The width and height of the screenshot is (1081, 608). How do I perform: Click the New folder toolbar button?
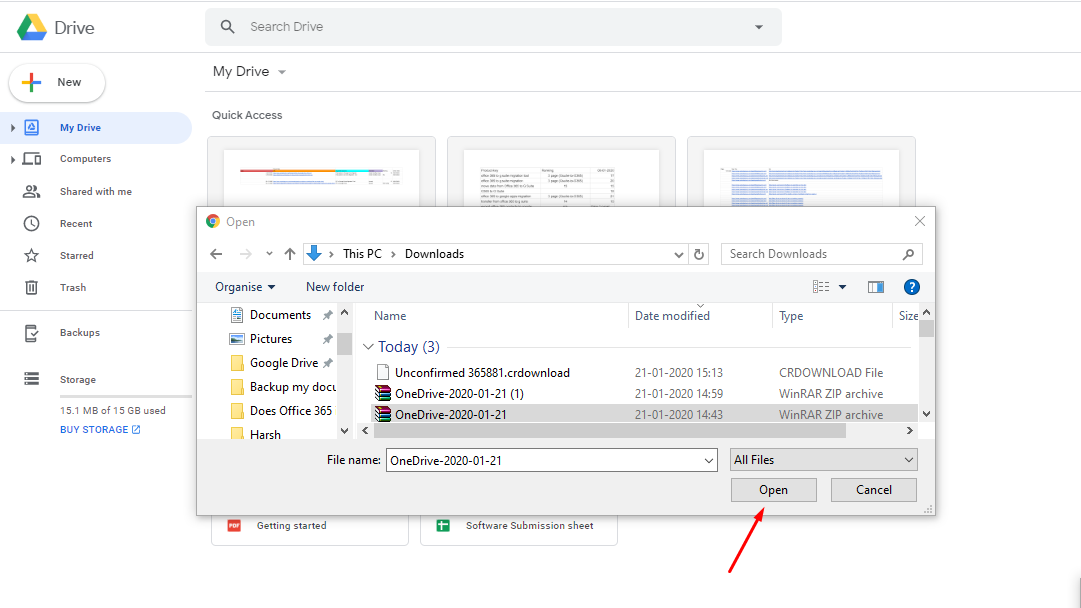coord(335,287)
